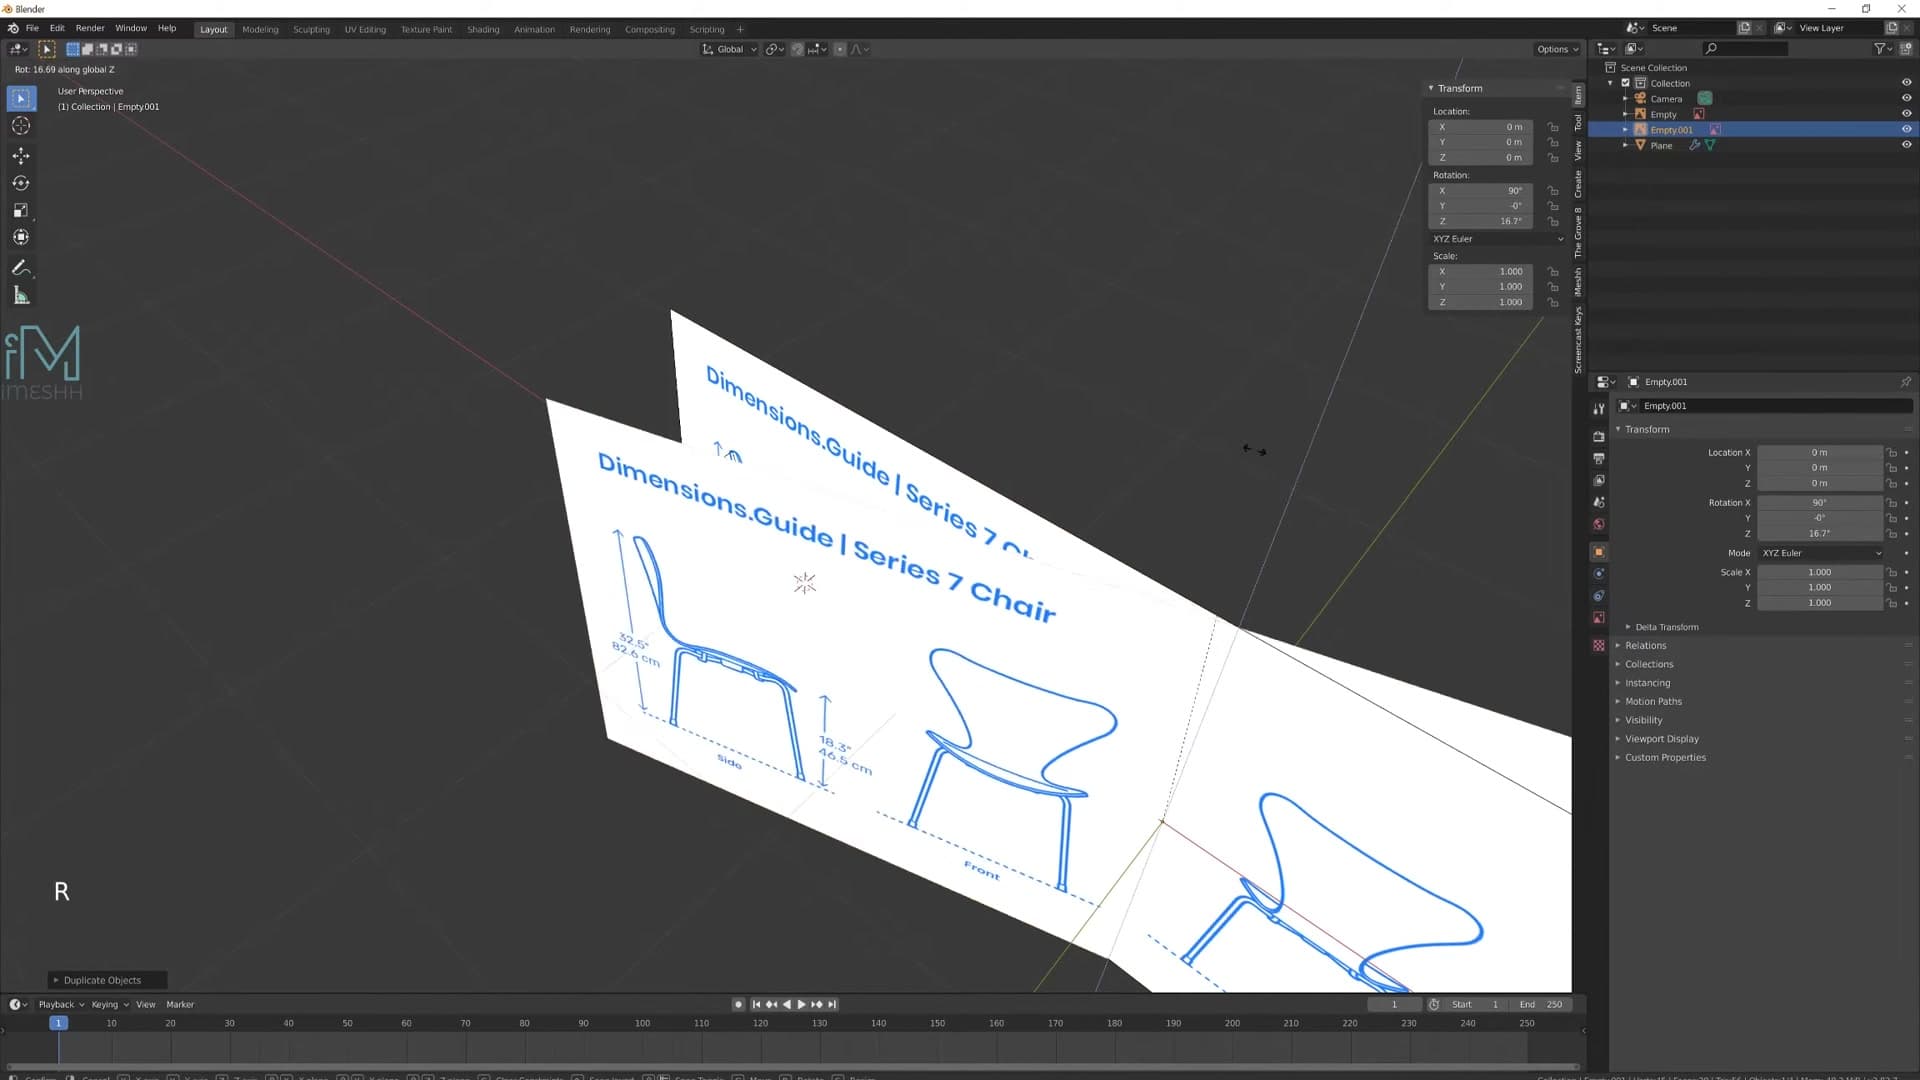The width and height of the screenshot is (1920, 1080).
Task: Toggle snapping magnet in viewport header
Action: click(797, 49)
